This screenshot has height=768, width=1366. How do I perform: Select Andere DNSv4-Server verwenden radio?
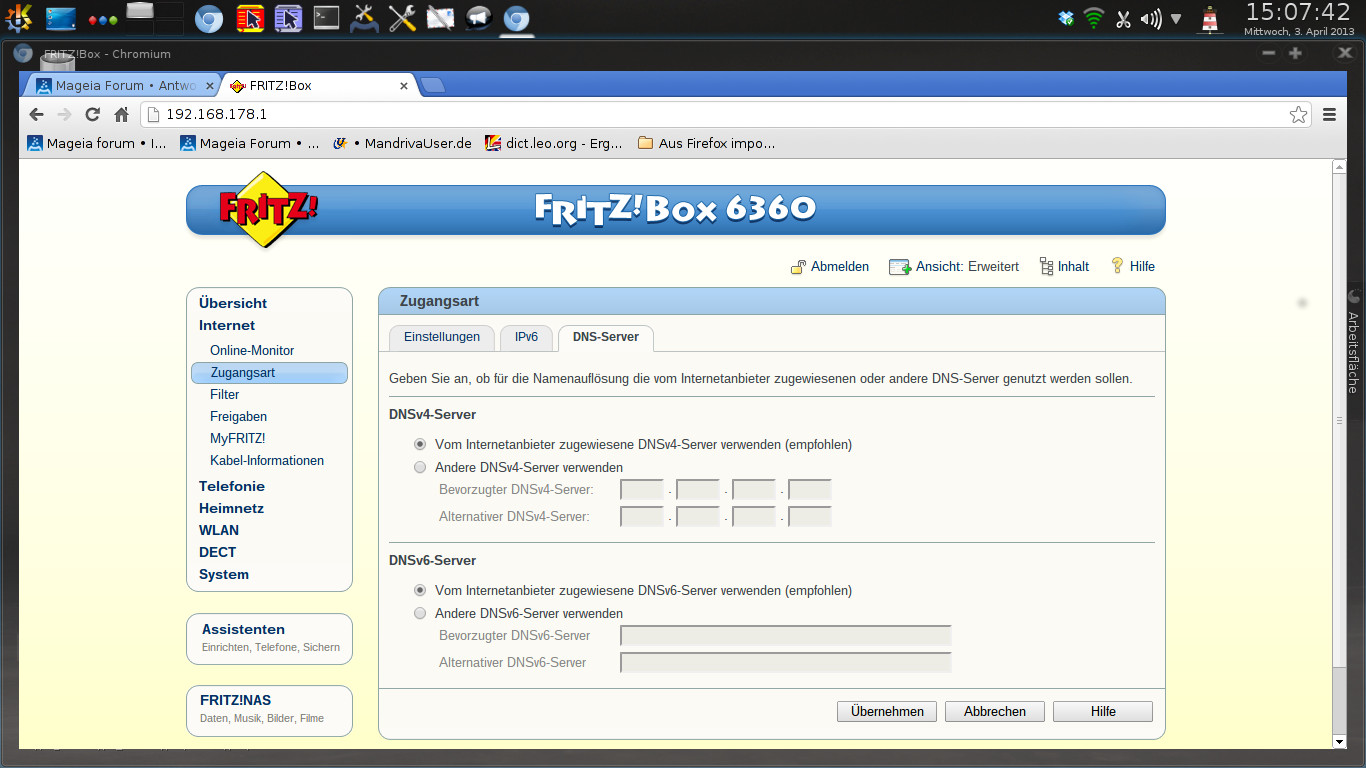420,467
